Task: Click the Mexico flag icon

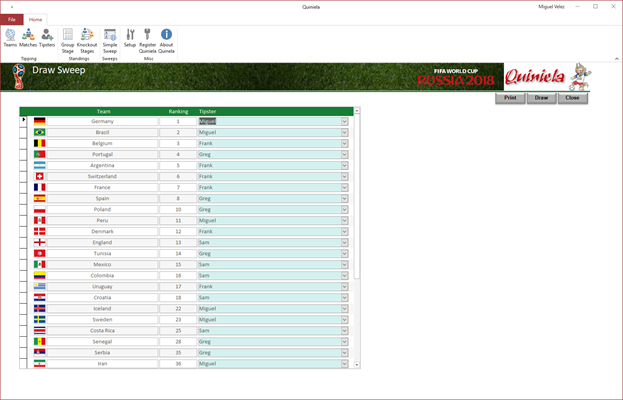Action: [39, 264]
